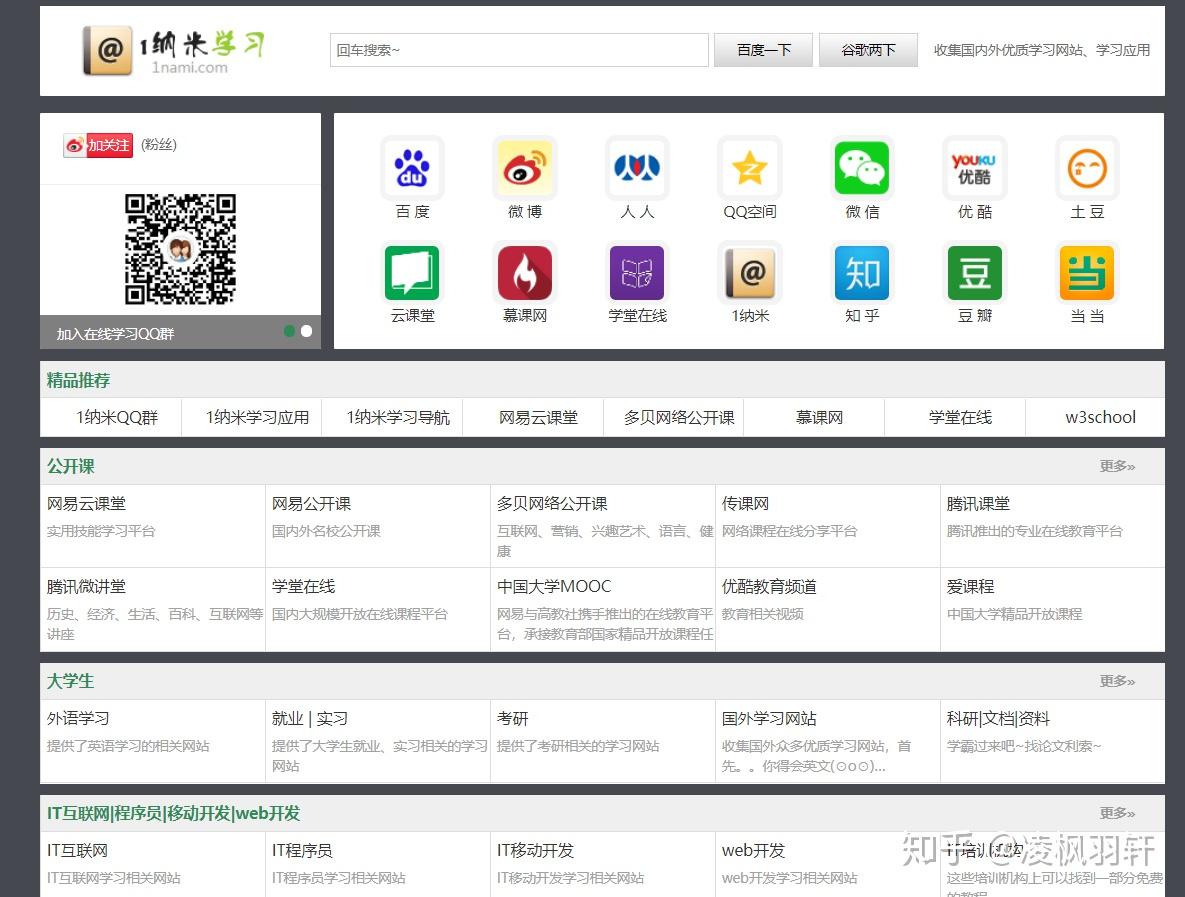Screen dimensions: 1185x897
Task: Select 慕课网 in 精品推荐 bar
Action: click(819, 417)
